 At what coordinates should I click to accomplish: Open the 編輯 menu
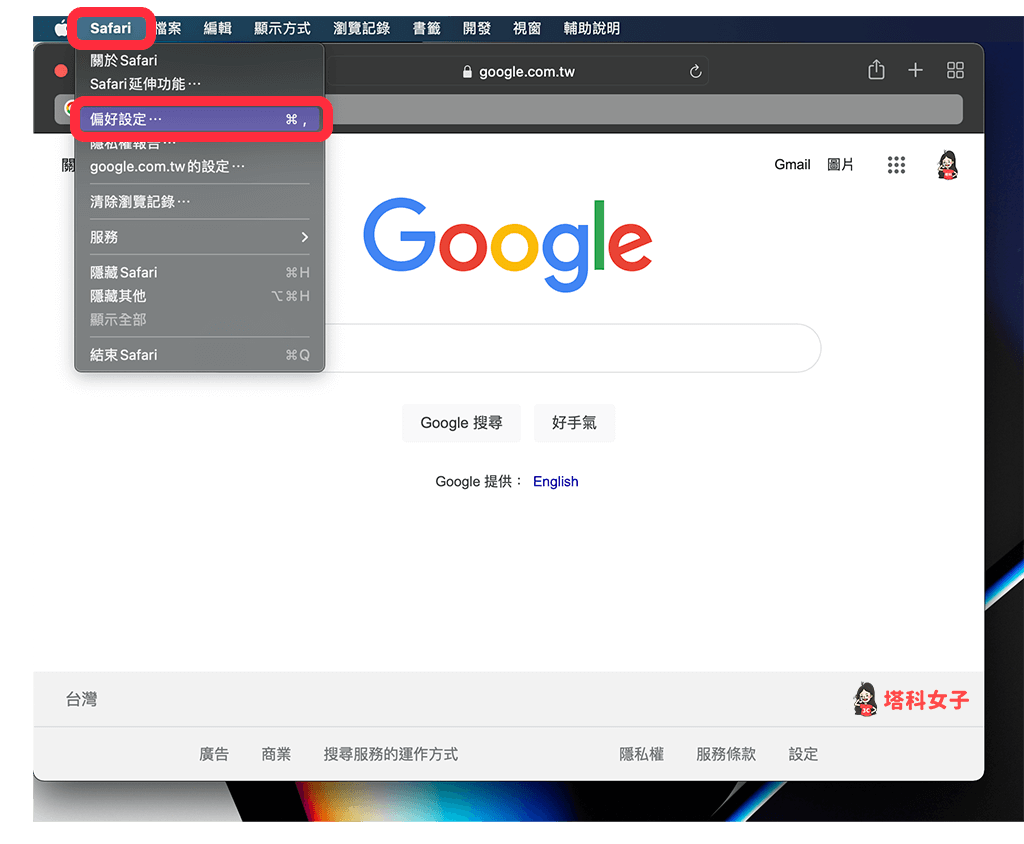(217, 28)
